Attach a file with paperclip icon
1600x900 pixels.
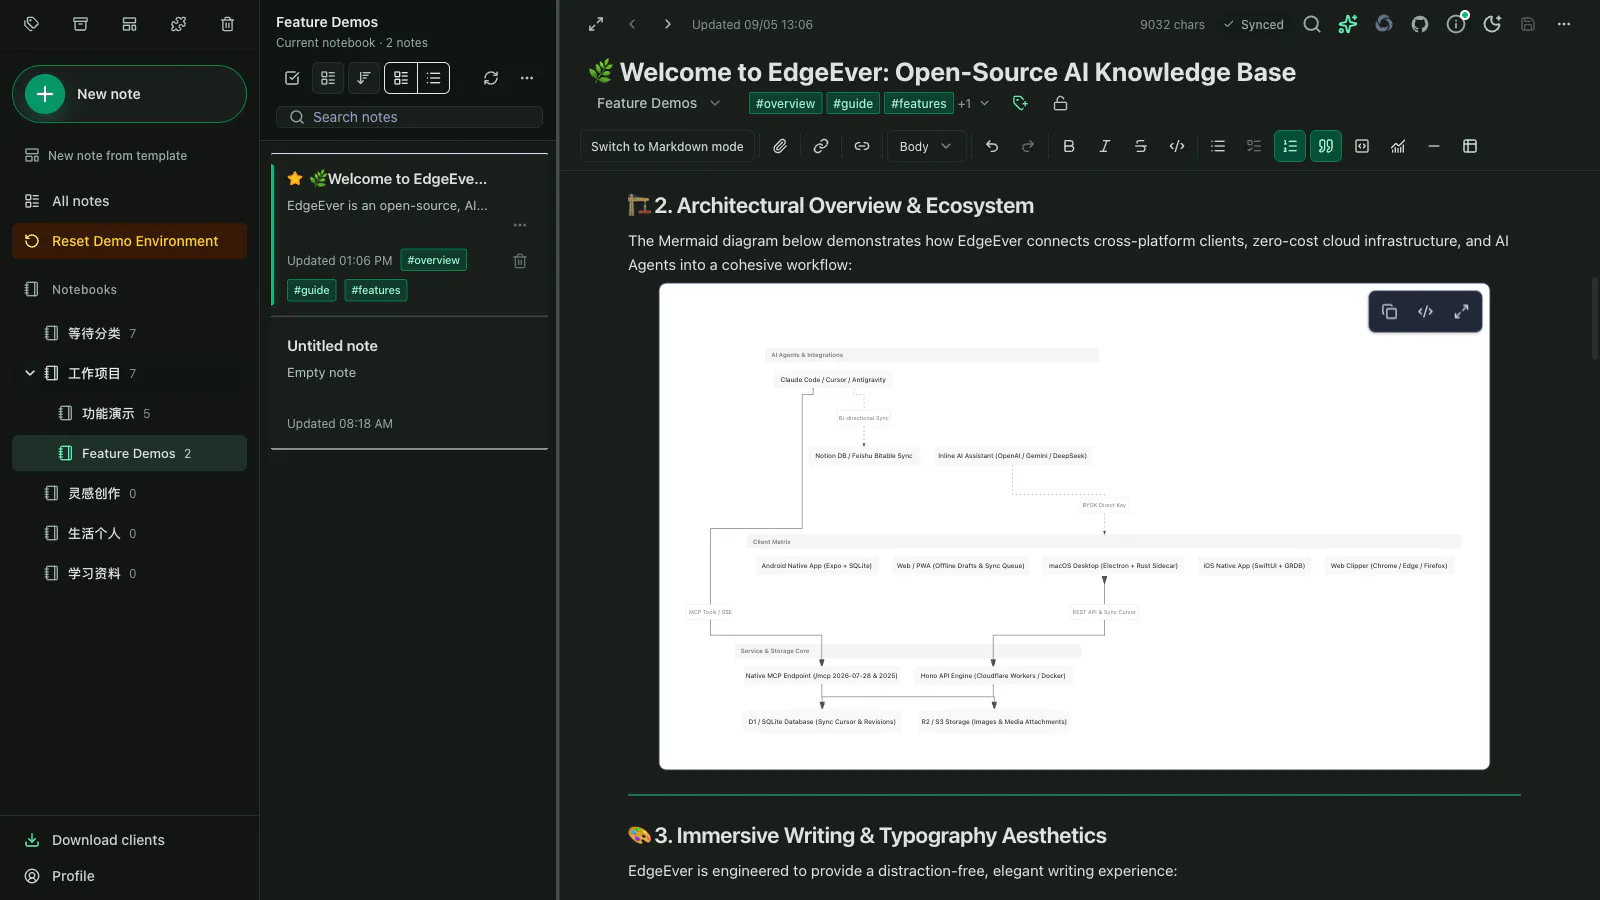pos(780,146)
